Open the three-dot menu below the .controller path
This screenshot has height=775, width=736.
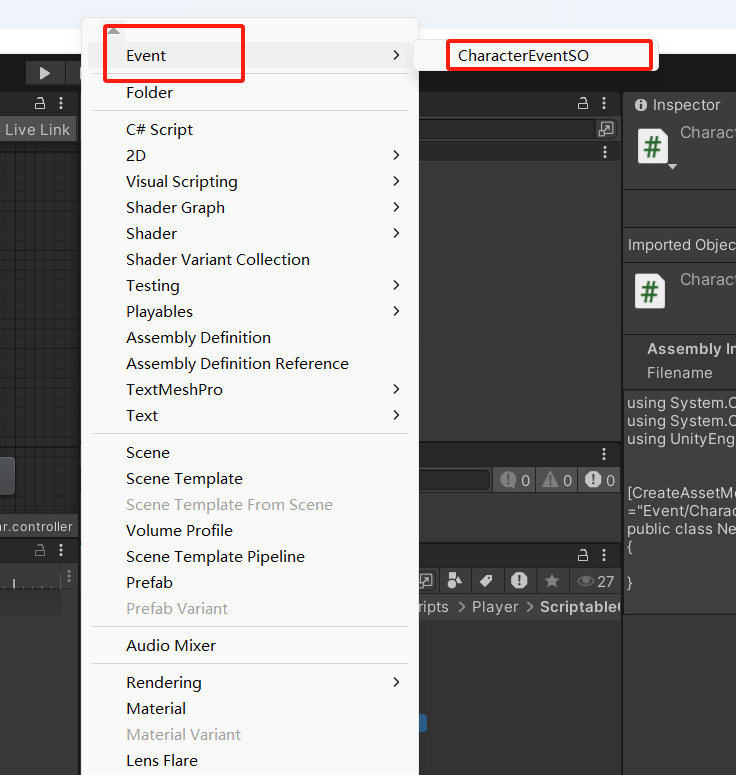pyautogui.click(x=61, y=550)
